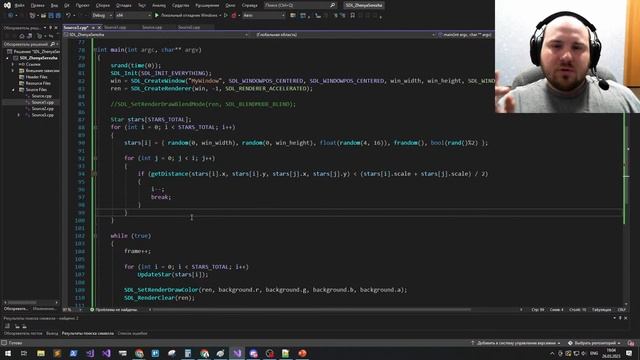Click the Локальный отладчик Windows button
Image resolution: width=640 pixels, height=360 pixels.
(189, 16)
